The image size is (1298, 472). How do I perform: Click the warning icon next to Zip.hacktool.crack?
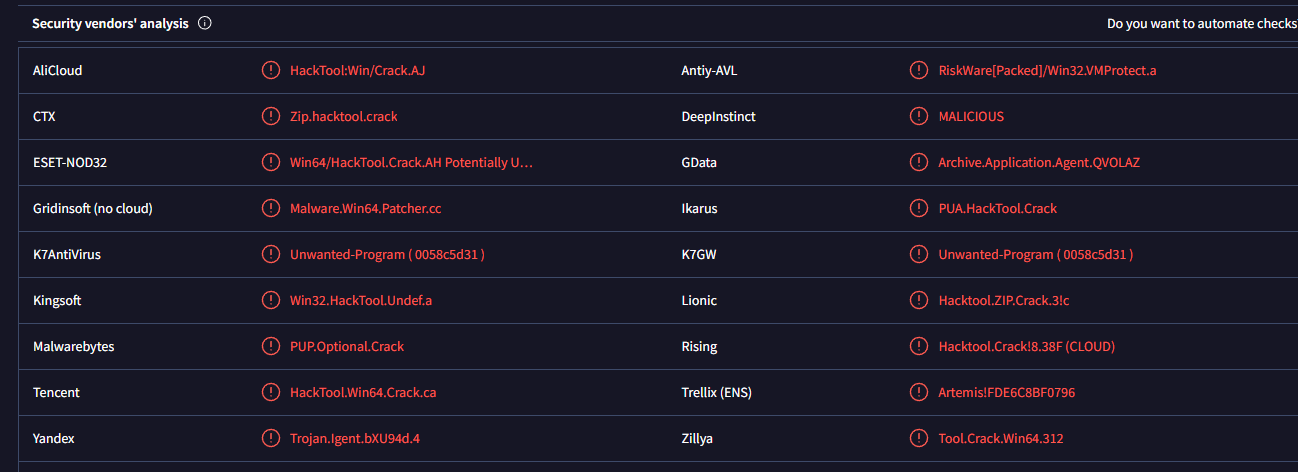[270, 116]
